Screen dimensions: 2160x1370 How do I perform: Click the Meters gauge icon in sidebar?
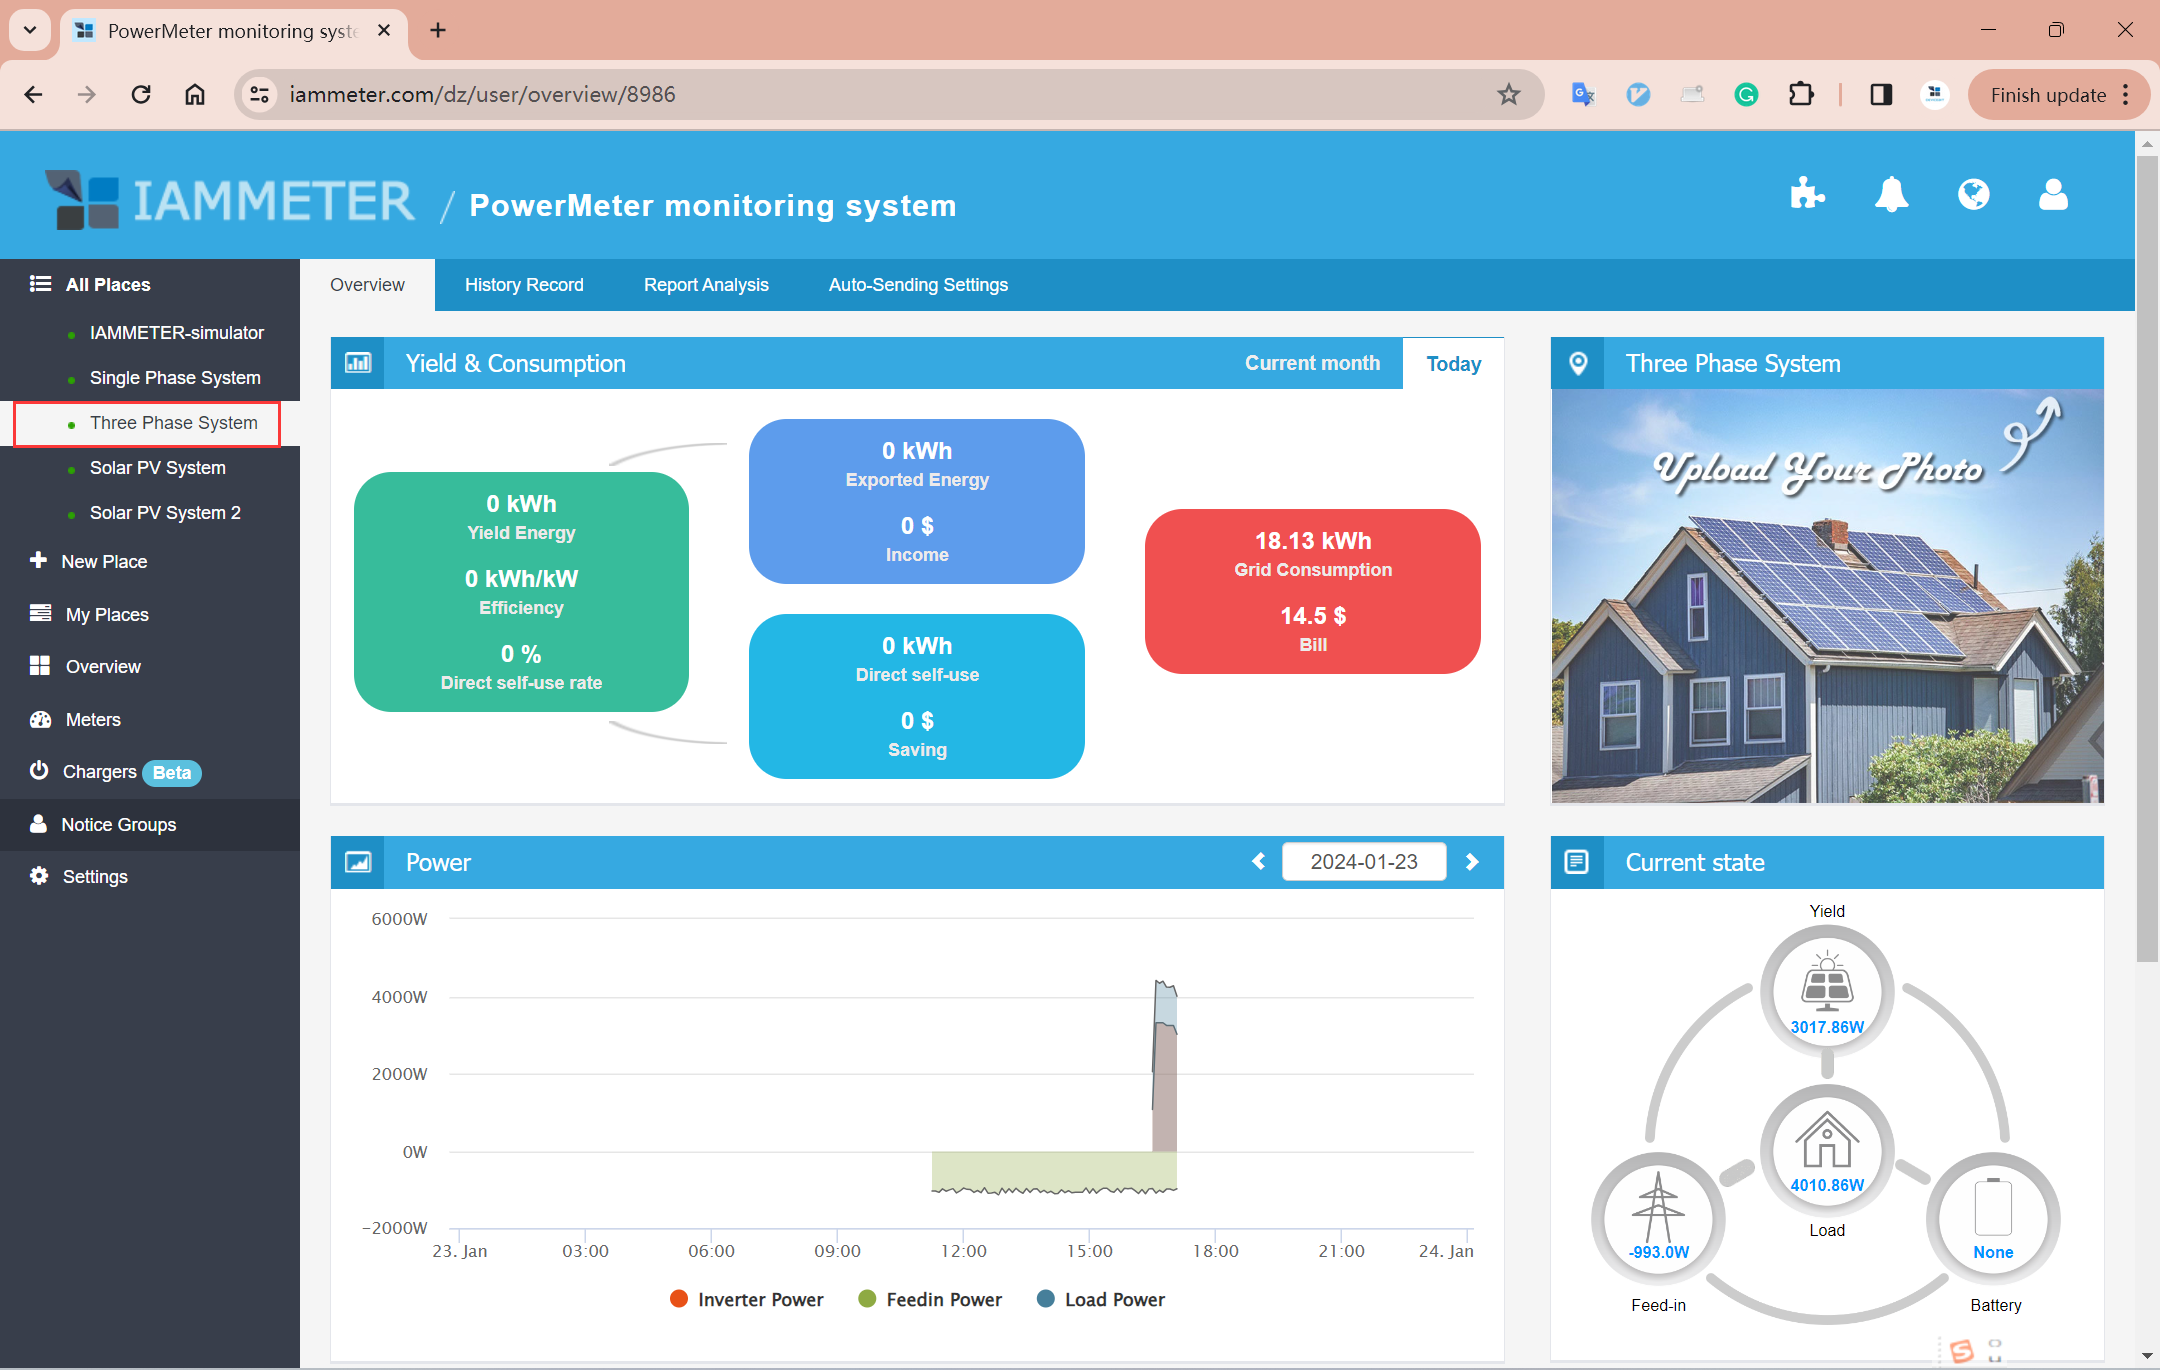point(40,719)
